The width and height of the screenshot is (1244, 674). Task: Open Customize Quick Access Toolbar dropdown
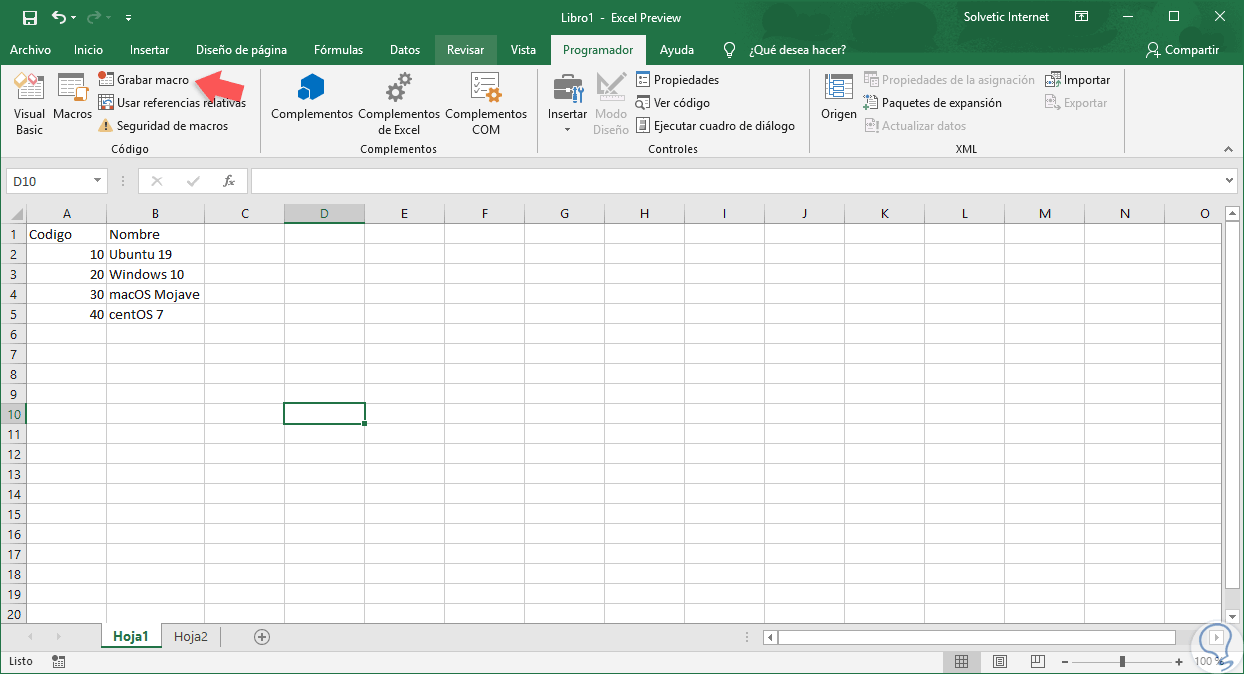[x=129, y=18]
